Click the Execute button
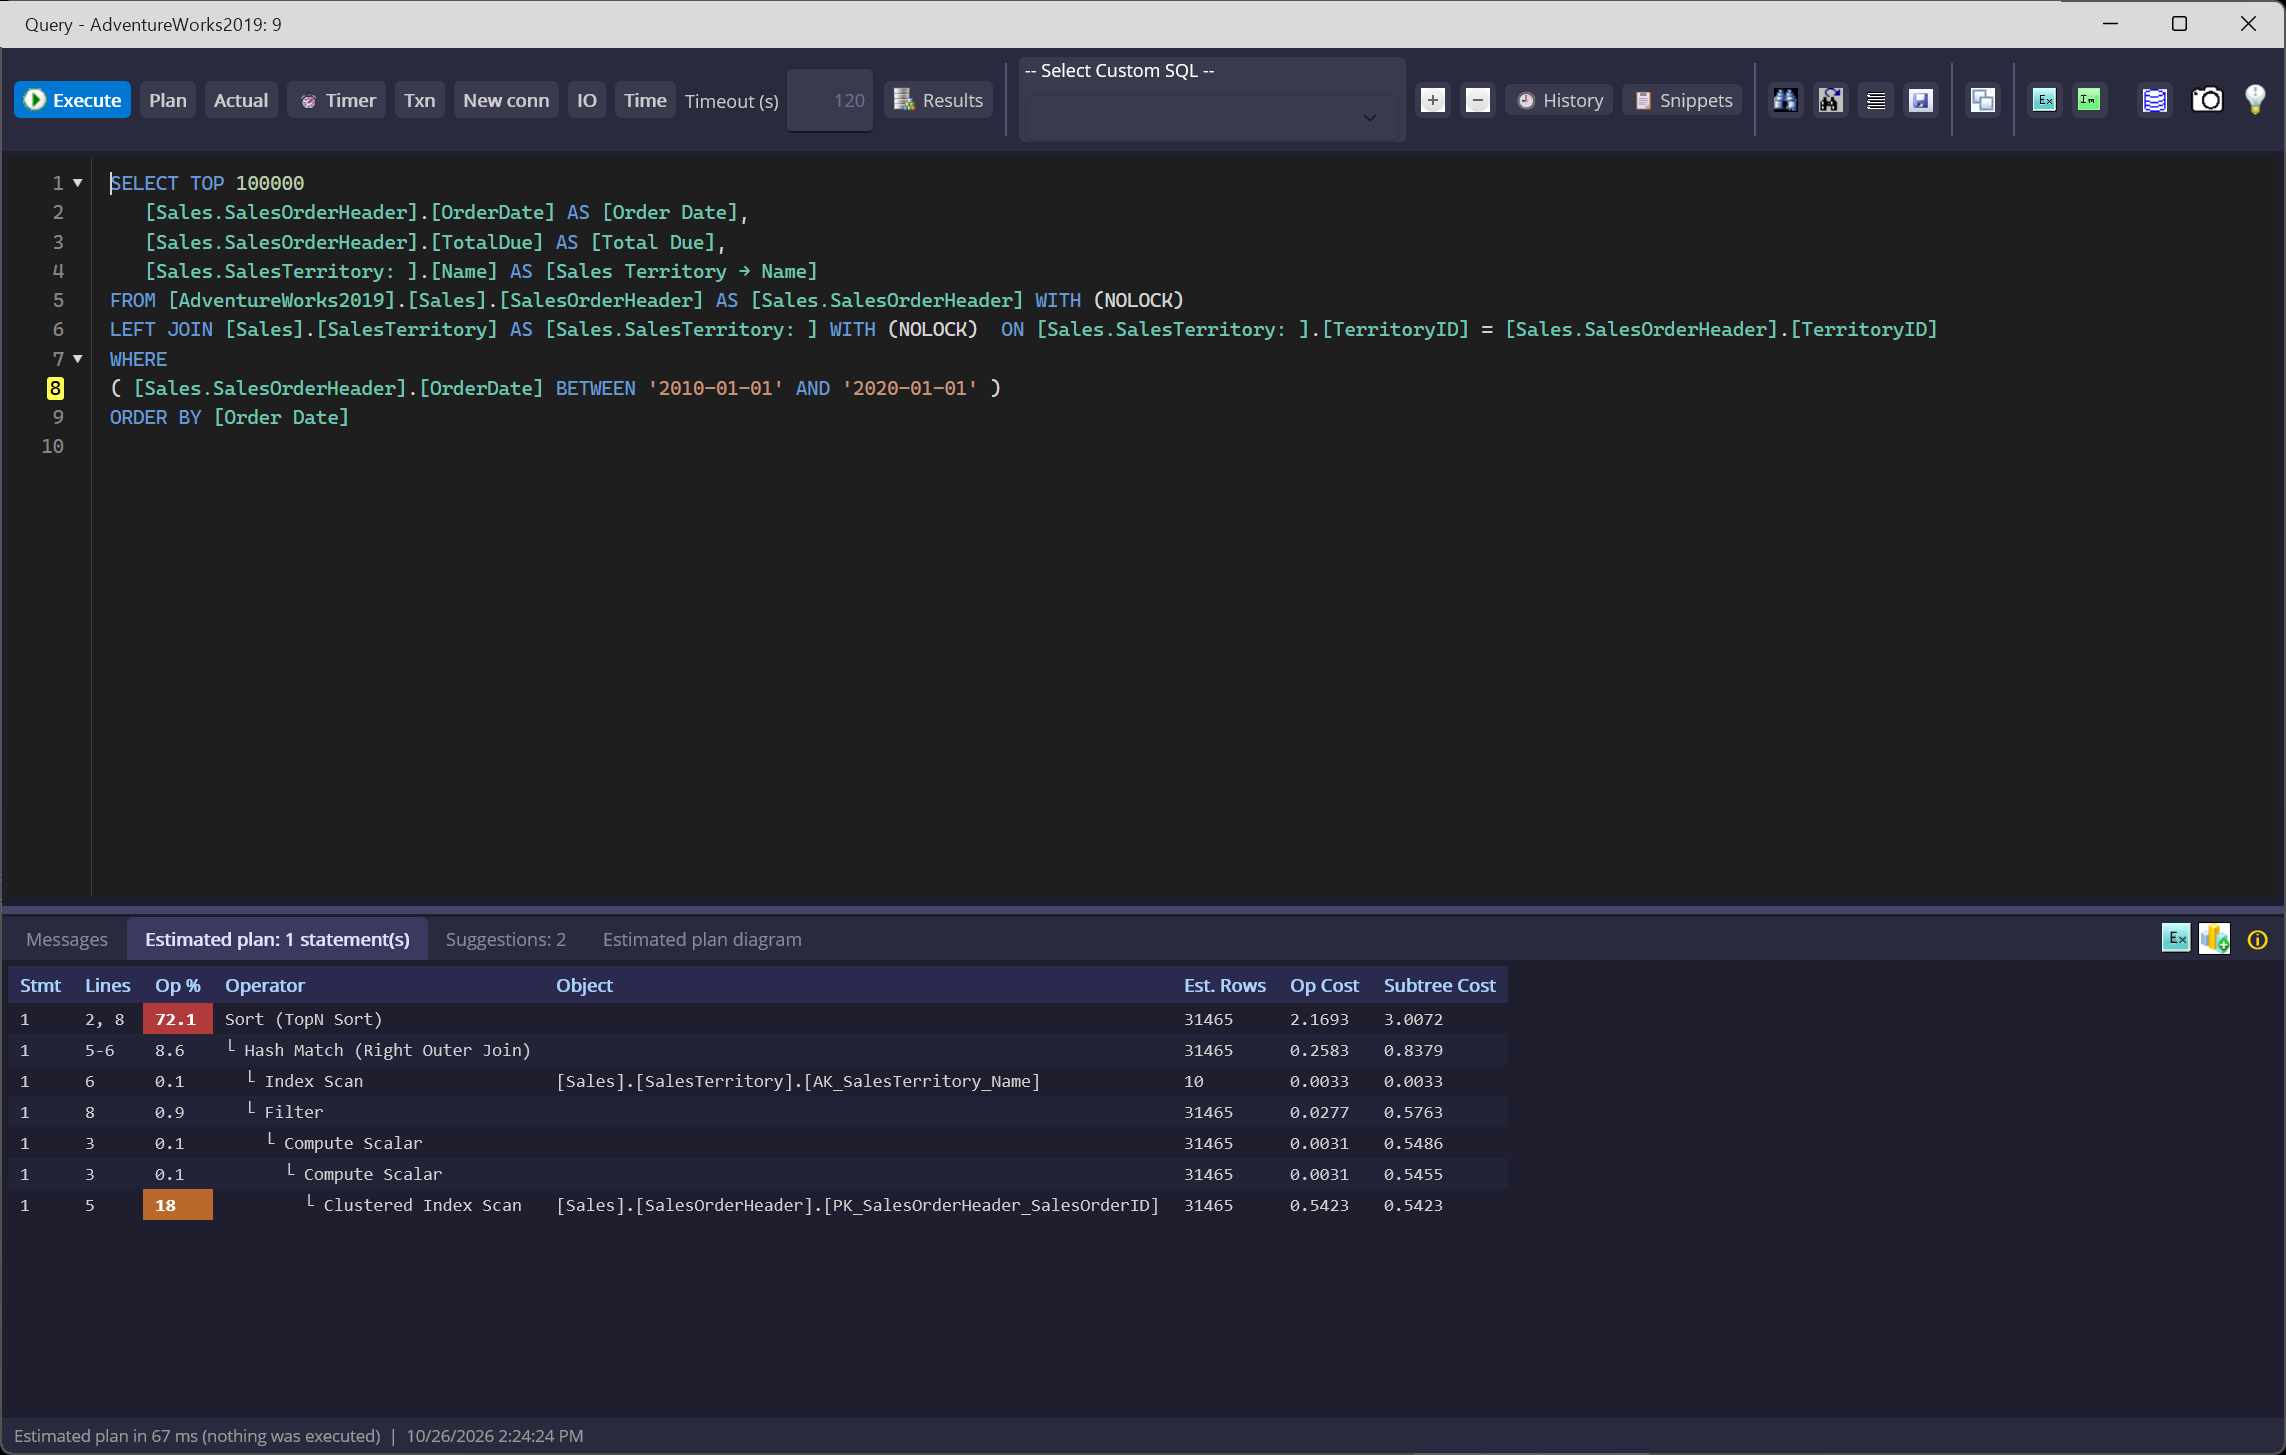This screenshot has width=2286, height=1455. 72,100
